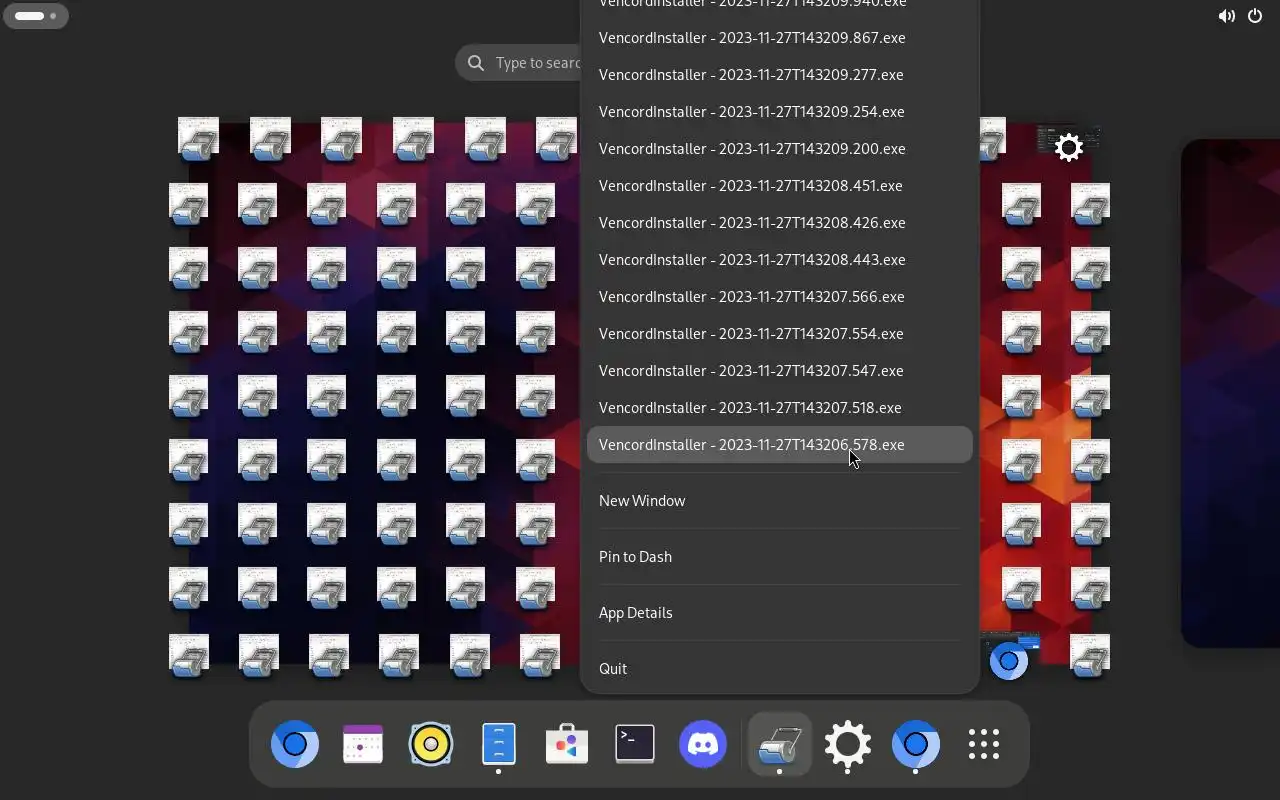Select window VencordInstaller 2023-11-27T143209.254.exe

(x=779, y=112)
